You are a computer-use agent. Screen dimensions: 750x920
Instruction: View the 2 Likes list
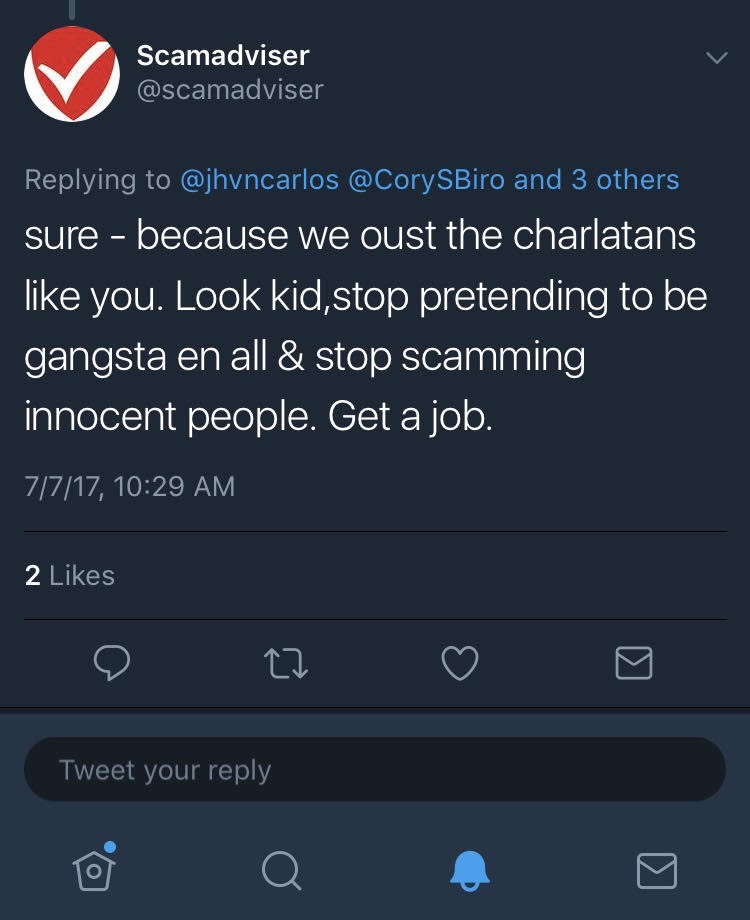pyautogui.click(x=70, y=575)
